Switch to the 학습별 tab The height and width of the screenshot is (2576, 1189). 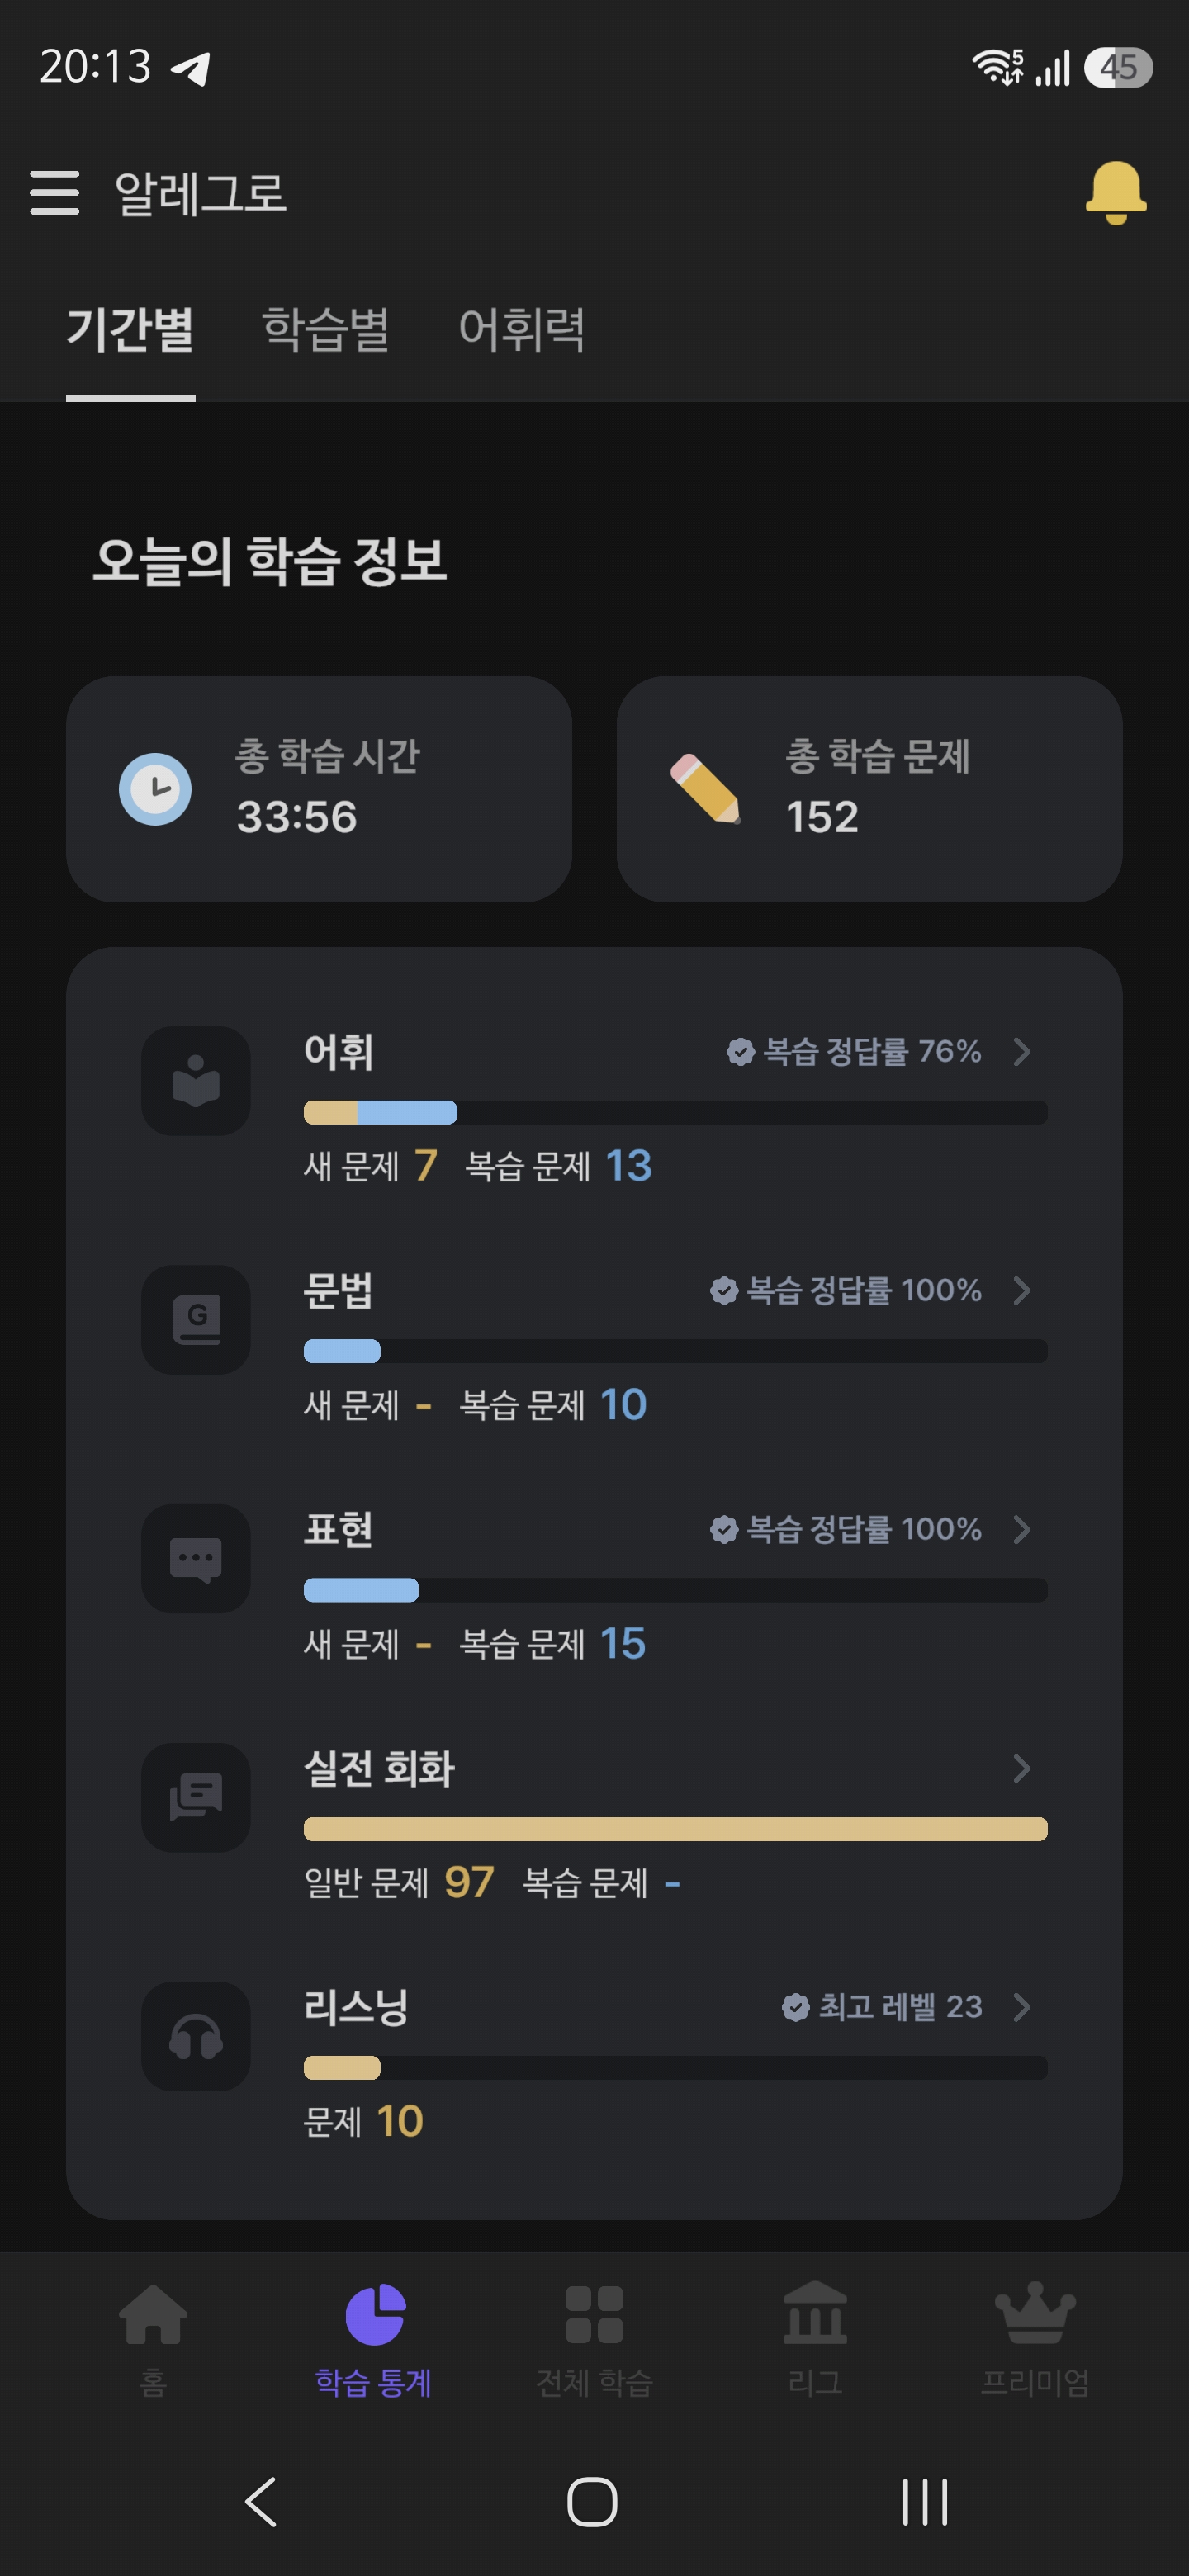point(326,329)
